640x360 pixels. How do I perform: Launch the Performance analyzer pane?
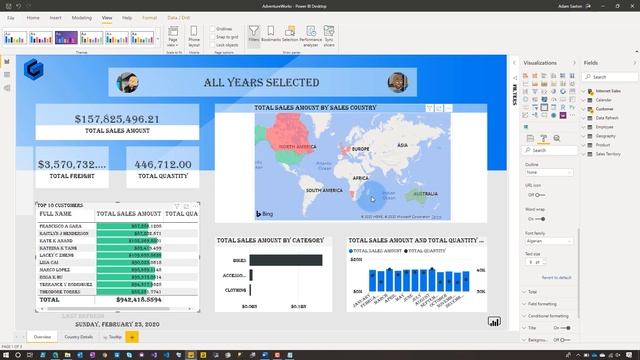click(x=311, y=36)
